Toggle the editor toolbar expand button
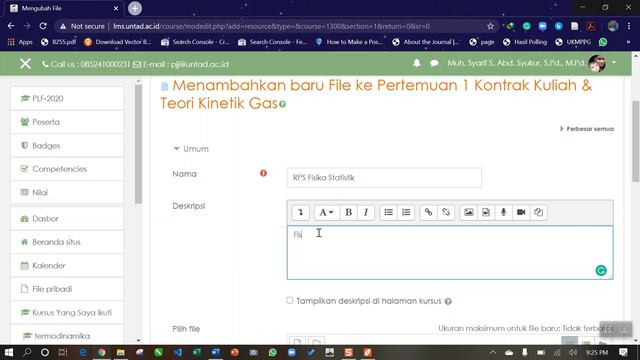The height and width of the screenshot is (360, 640). pyautogui.click(x=301, y=212)
